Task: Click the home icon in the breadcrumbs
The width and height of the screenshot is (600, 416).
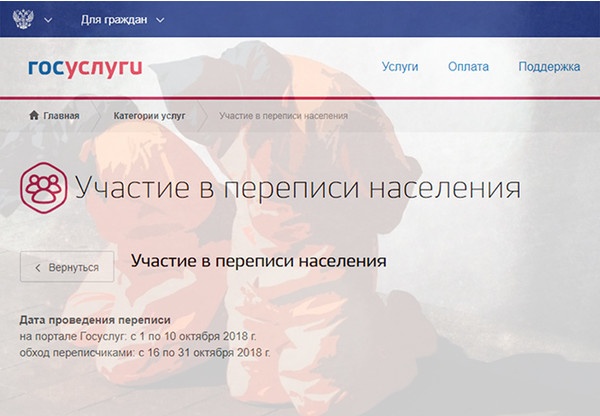Action: [x=32, y=115]
